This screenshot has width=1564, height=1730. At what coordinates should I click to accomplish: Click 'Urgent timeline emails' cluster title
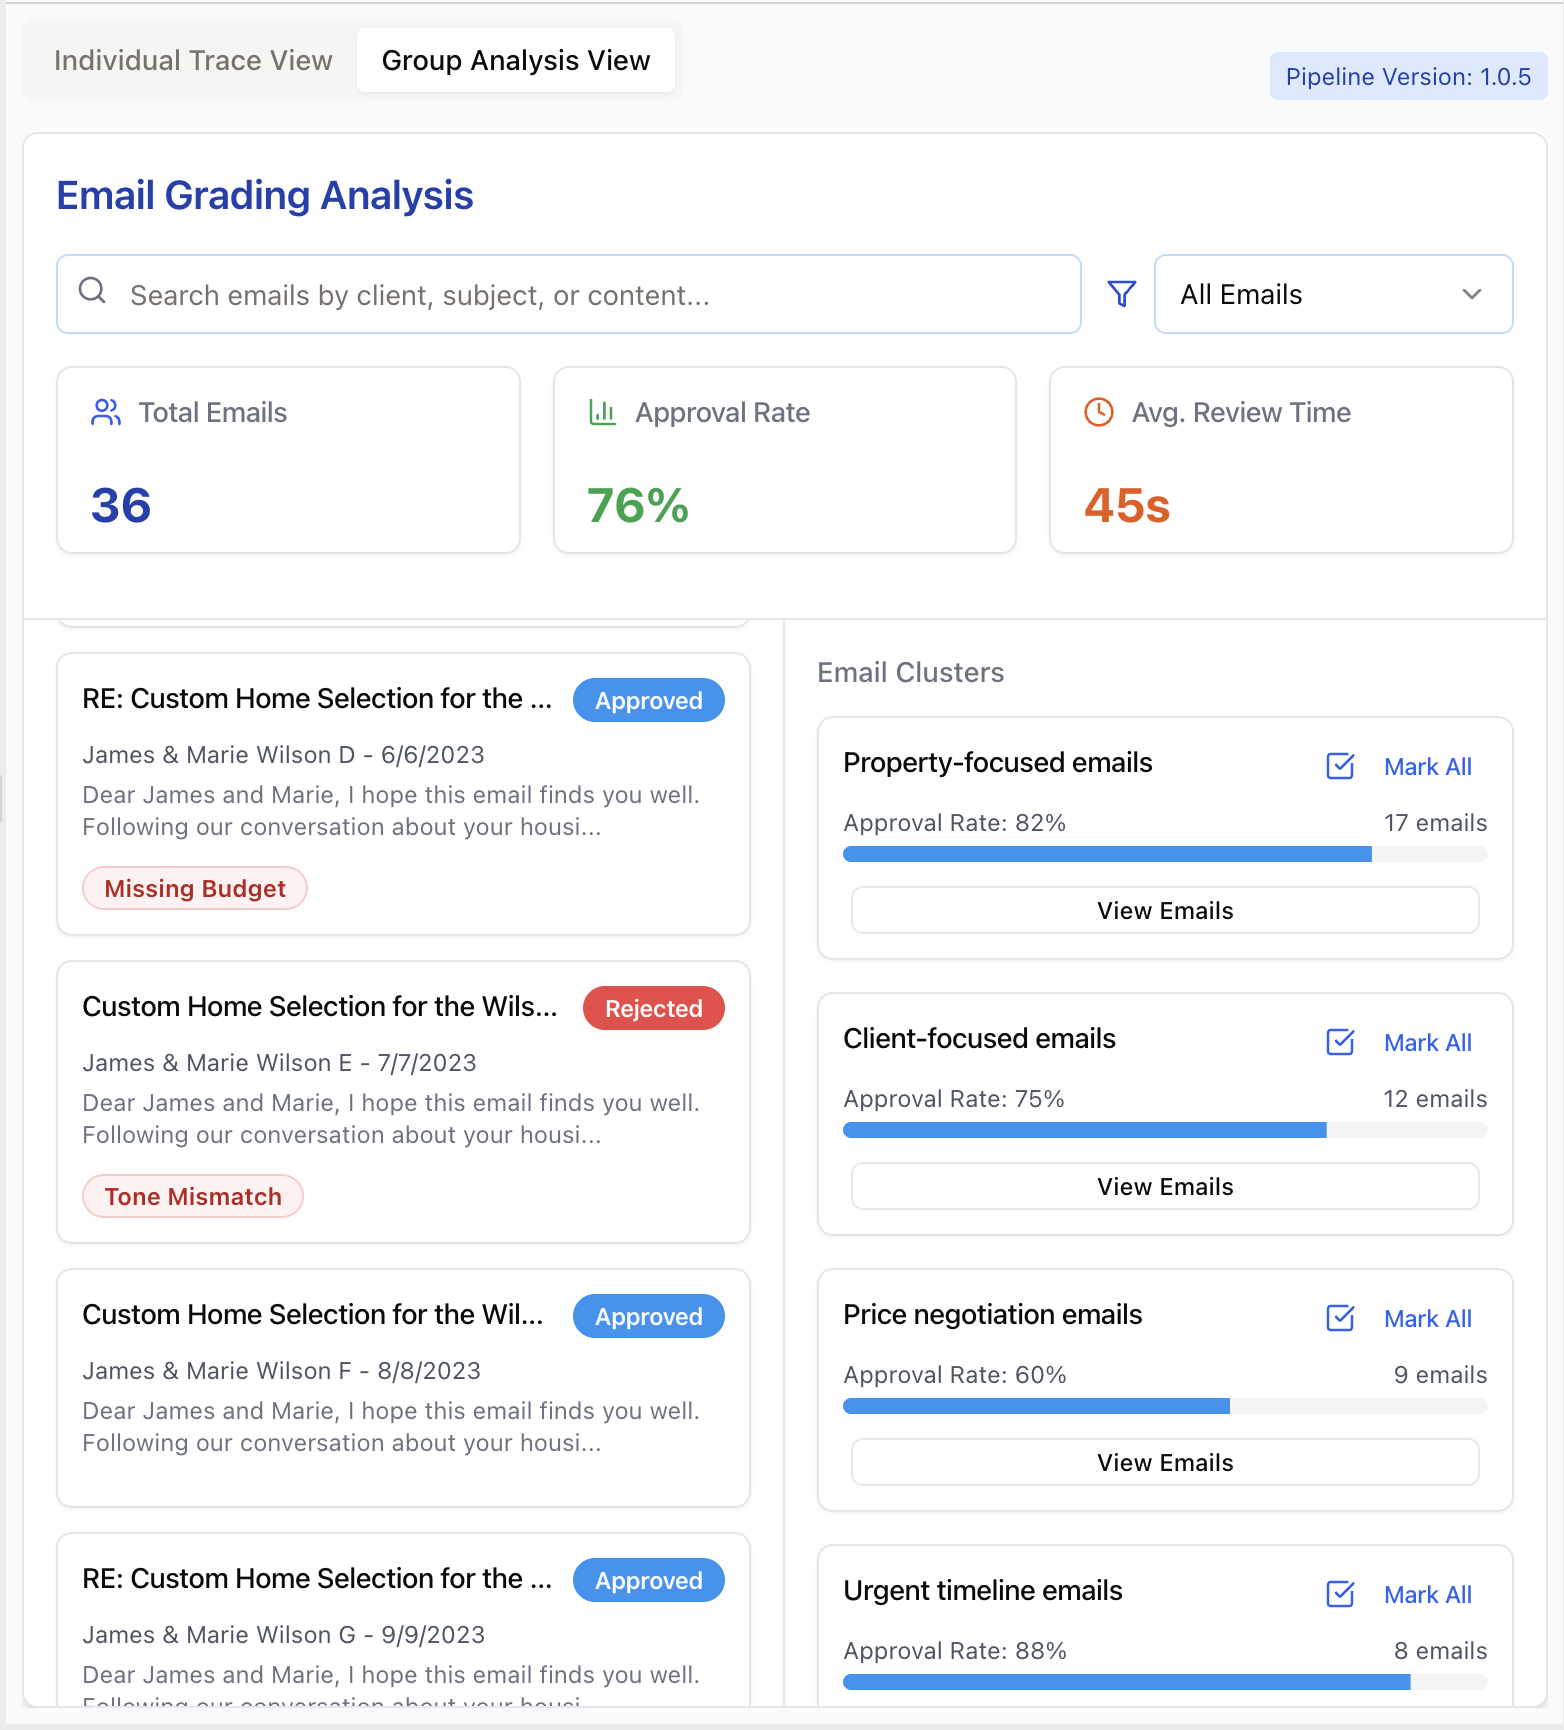[983, 1590]
